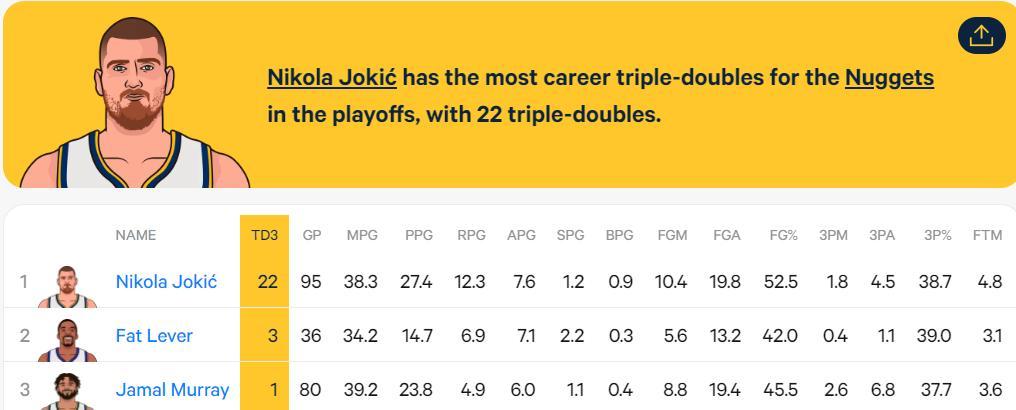Screen dimensions: 1016x410
Task: Click the share icon button
Action: (x=981, y=35)
